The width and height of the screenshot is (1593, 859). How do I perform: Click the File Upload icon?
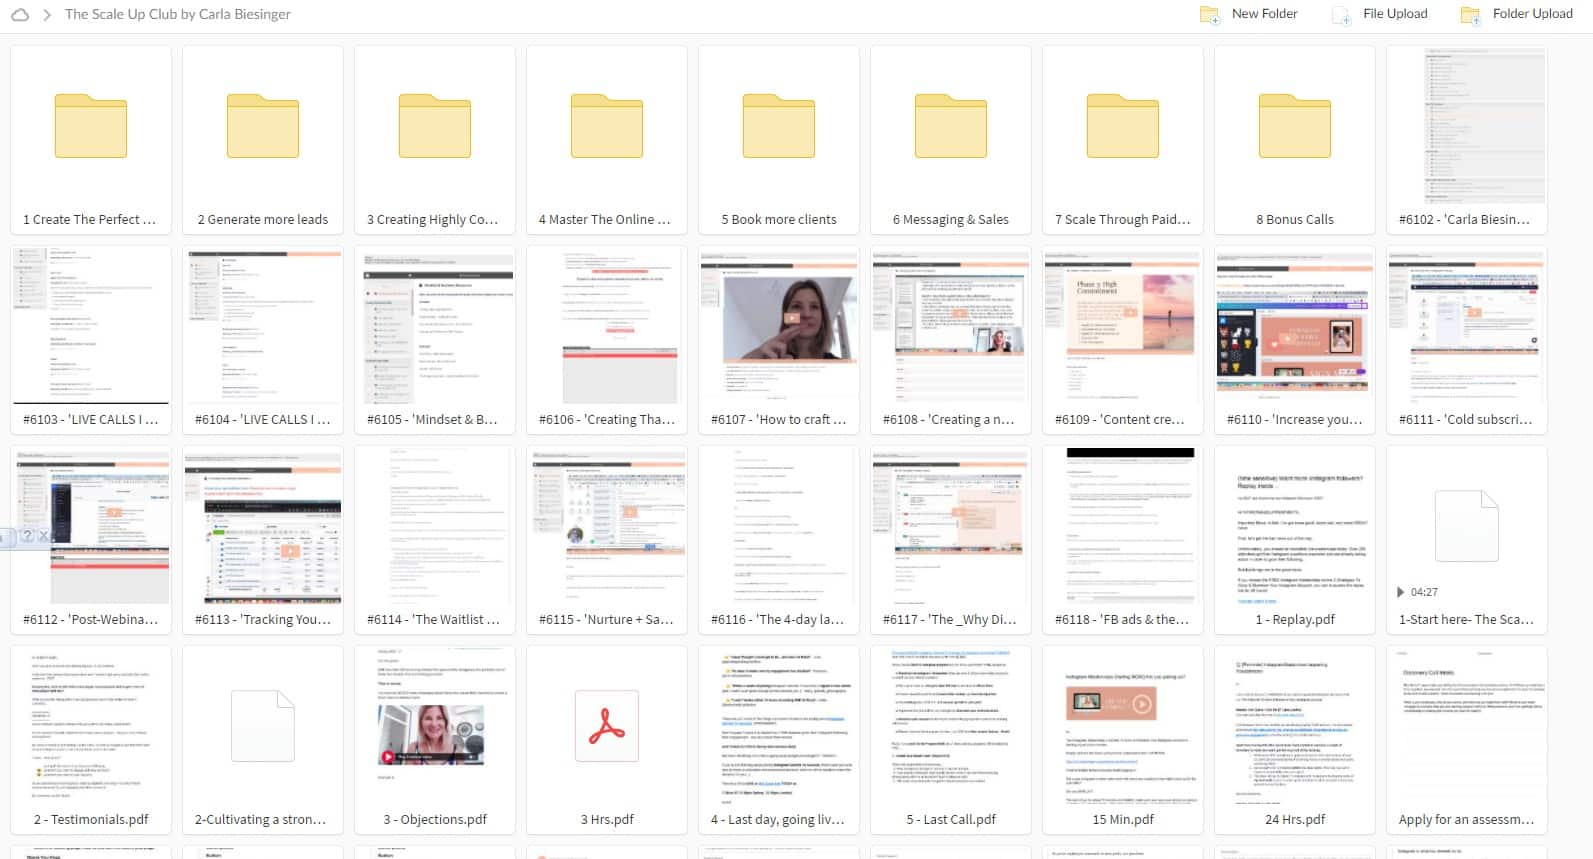tap(1341, 15)
